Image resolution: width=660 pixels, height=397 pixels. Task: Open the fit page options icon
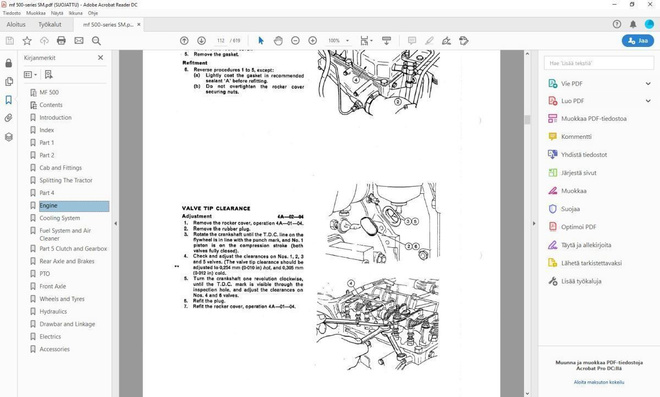pos(366,41)
